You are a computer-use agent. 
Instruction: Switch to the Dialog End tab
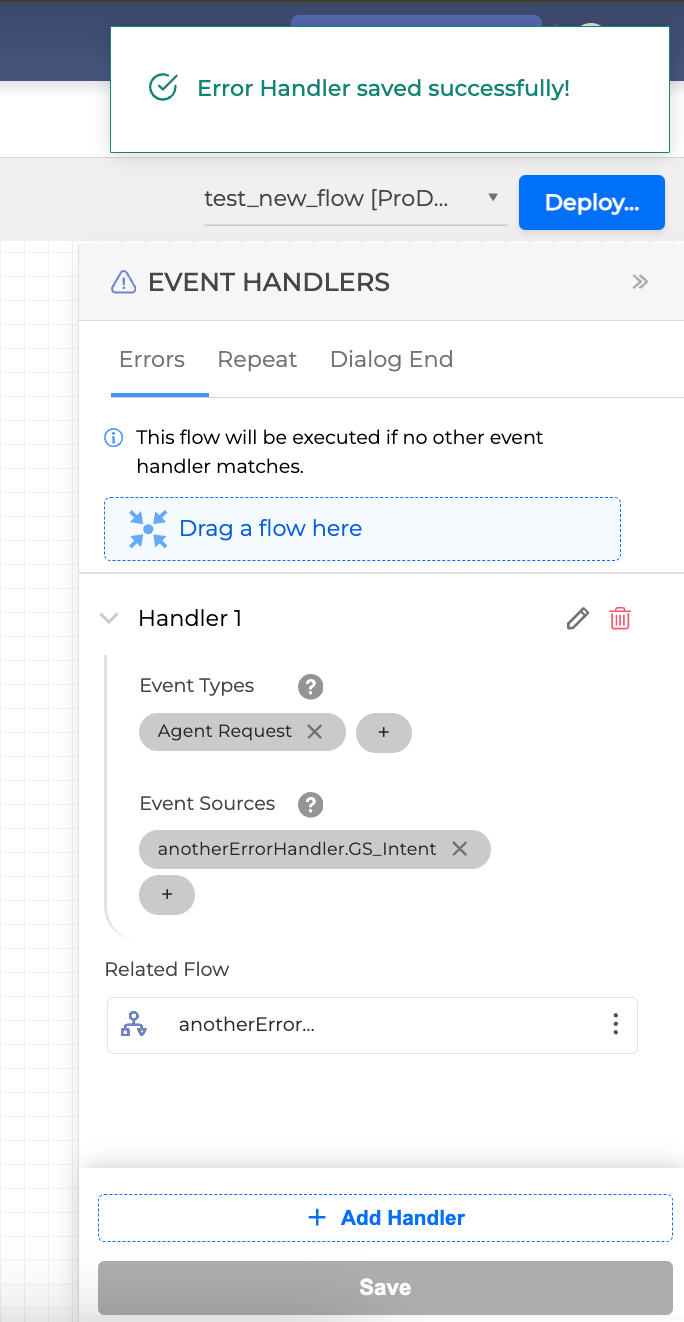tap(391, 360)
